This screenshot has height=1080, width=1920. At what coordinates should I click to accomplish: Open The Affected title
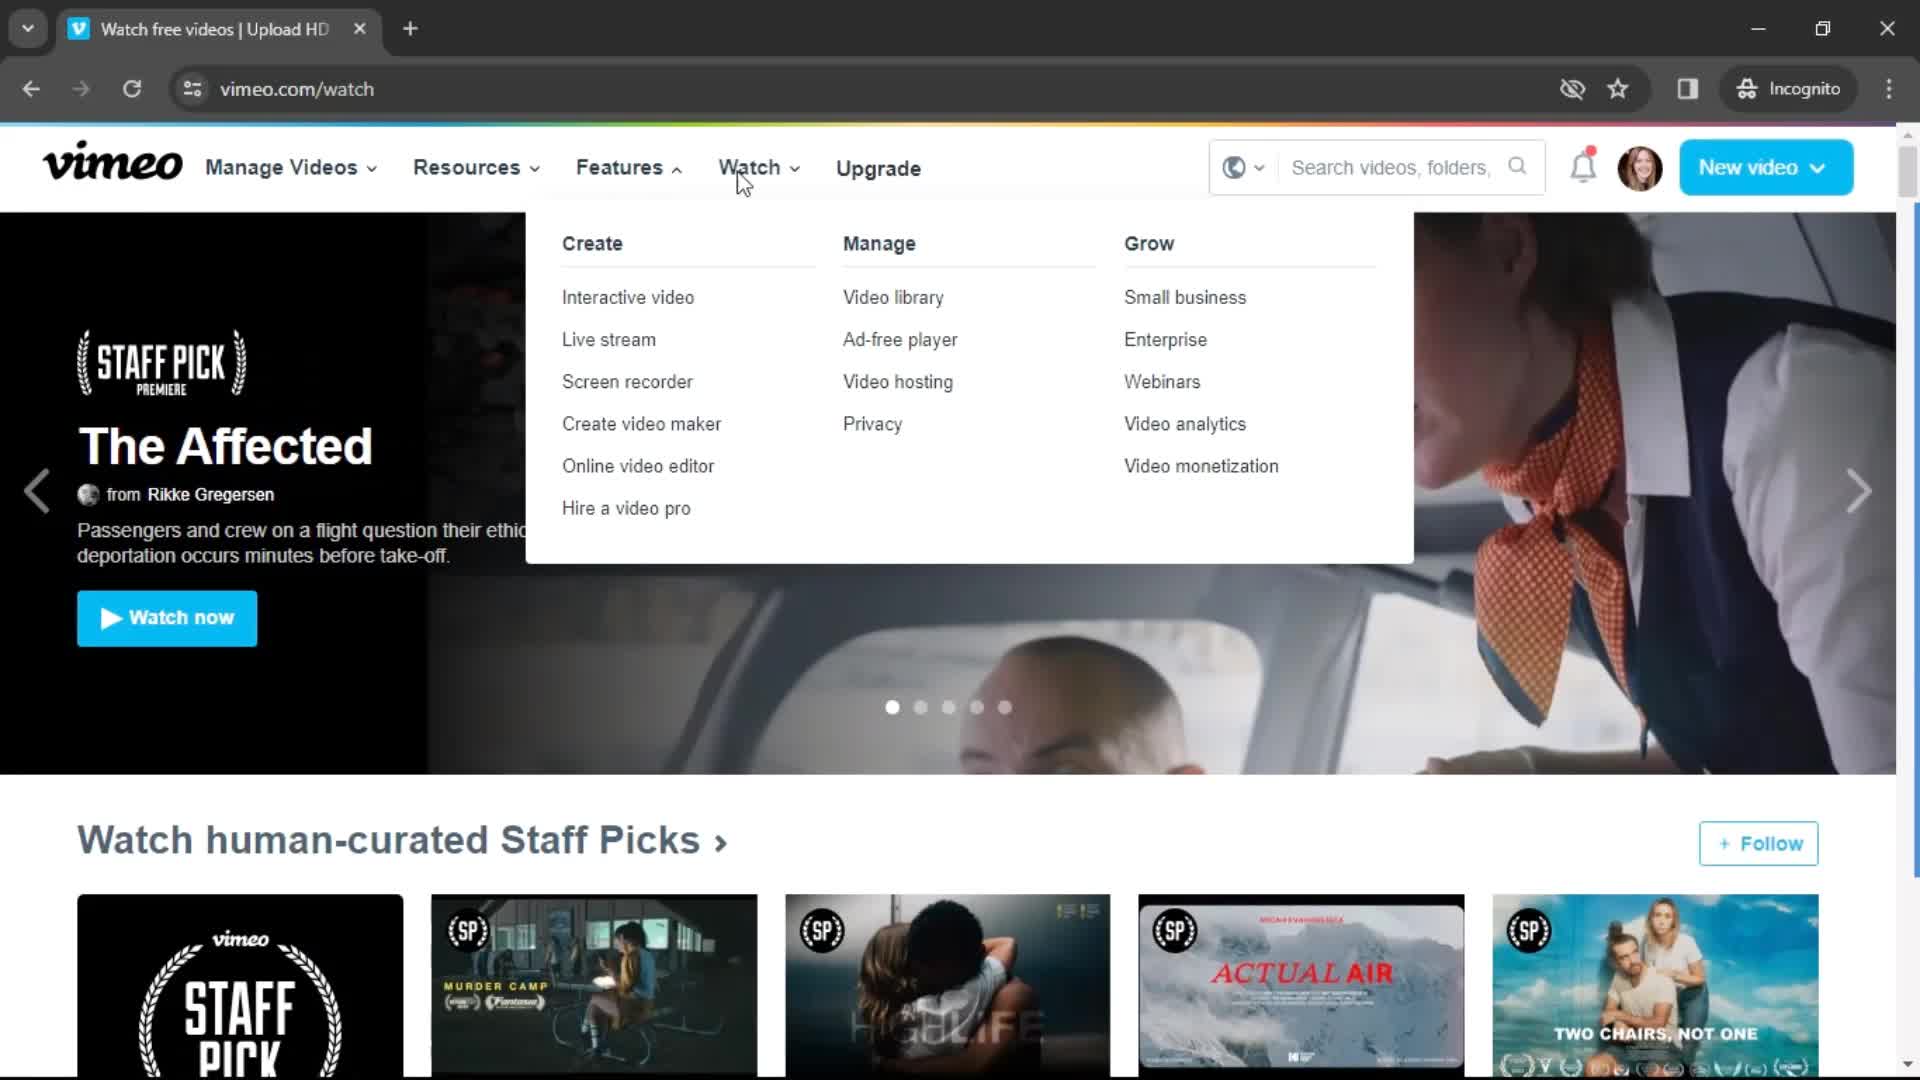coord(225,446)
